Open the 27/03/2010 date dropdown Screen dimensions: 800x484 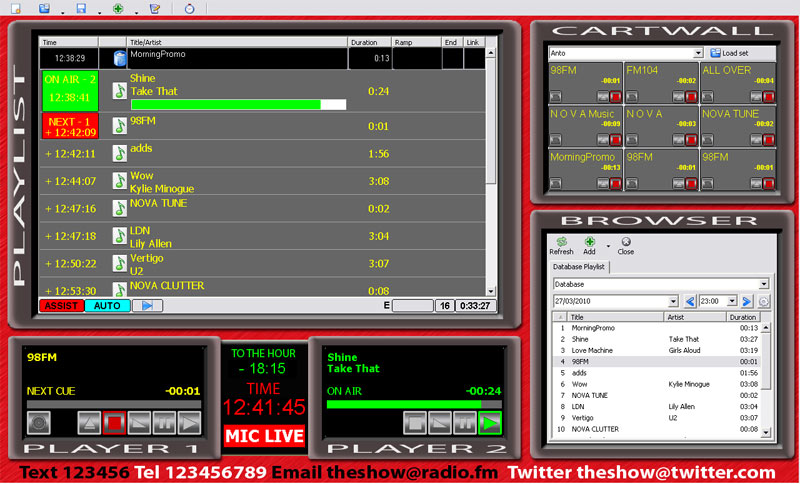(x=673, y=301)
